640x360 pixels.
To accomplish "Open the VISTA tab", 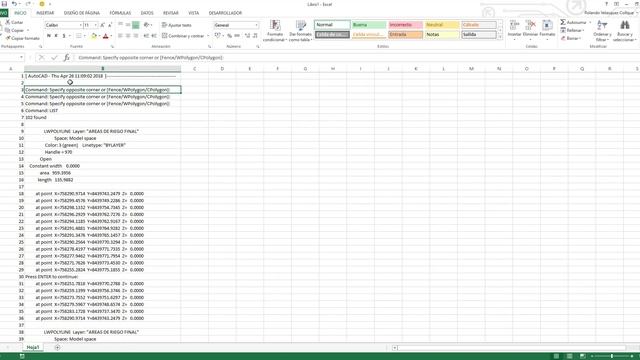I will click(x=193, y=13).
